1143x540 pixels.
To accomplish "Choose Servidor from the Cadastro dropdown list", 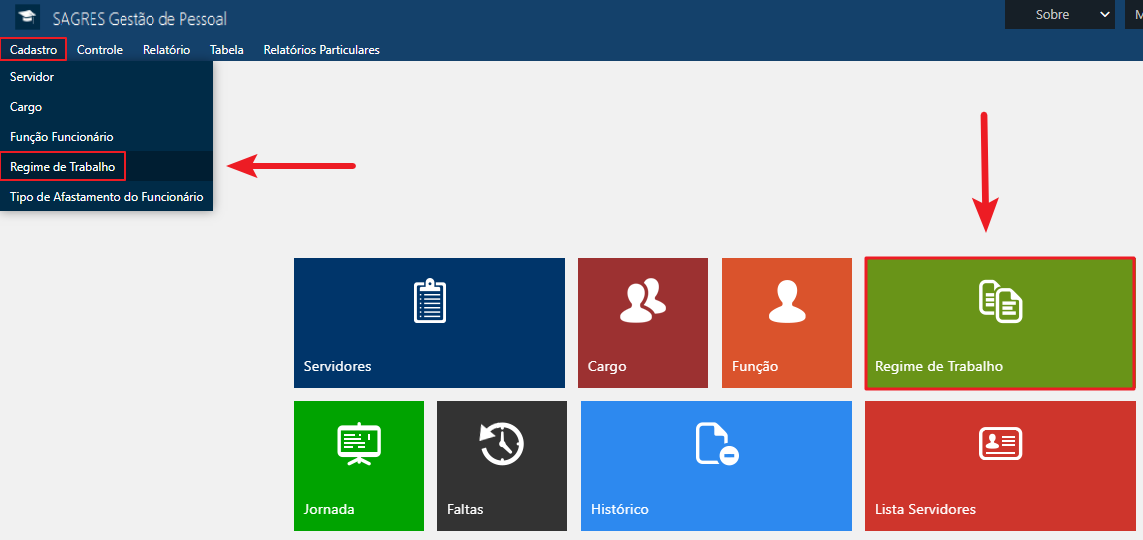I will tap(32, 77).
